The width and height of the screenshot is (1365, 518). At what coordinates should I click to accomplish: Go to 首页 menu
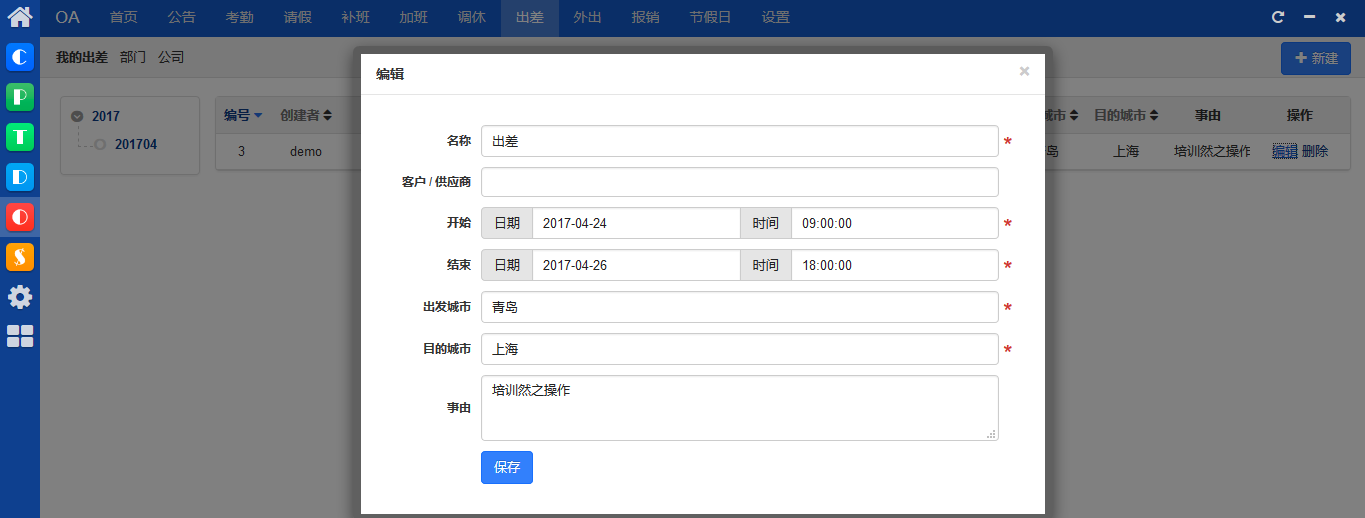point(124,18)
